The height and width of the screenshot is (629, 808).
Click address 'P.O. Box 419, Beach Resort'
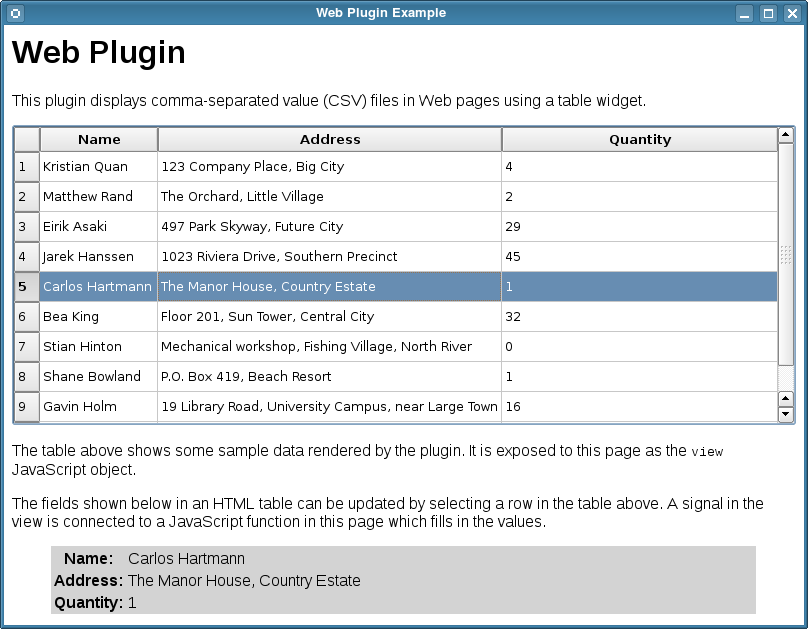click(x=330, y=376)
